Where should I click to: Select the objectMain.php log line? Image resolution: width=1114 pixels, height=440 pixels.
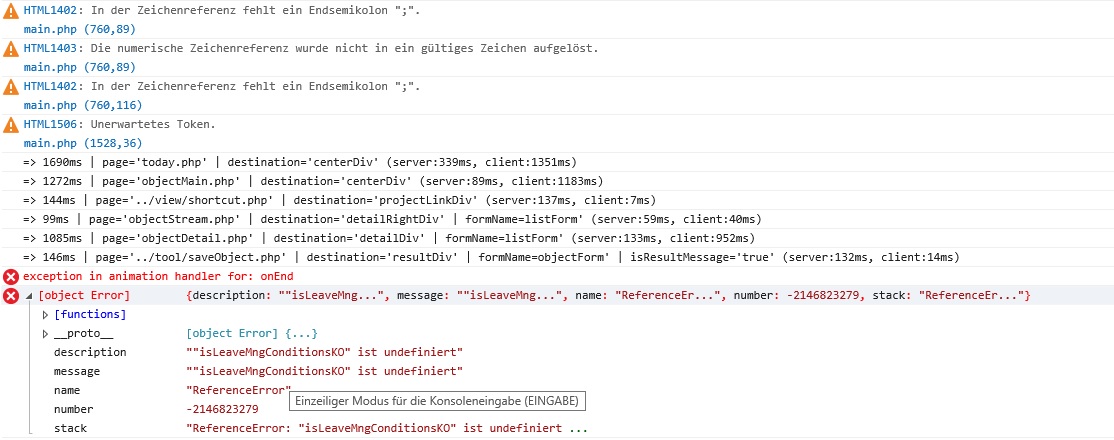313,181
